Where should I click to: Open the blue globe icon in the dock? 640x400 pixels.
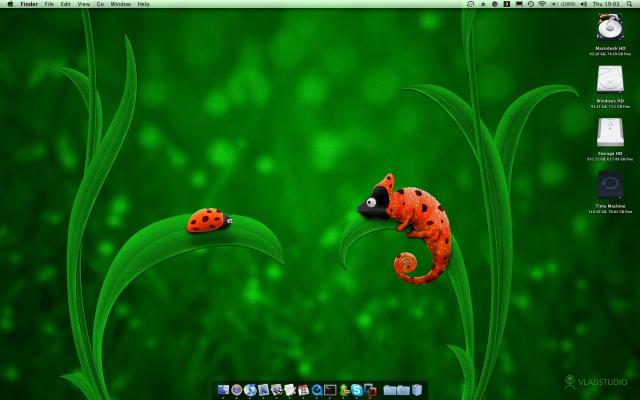[250, 390]
